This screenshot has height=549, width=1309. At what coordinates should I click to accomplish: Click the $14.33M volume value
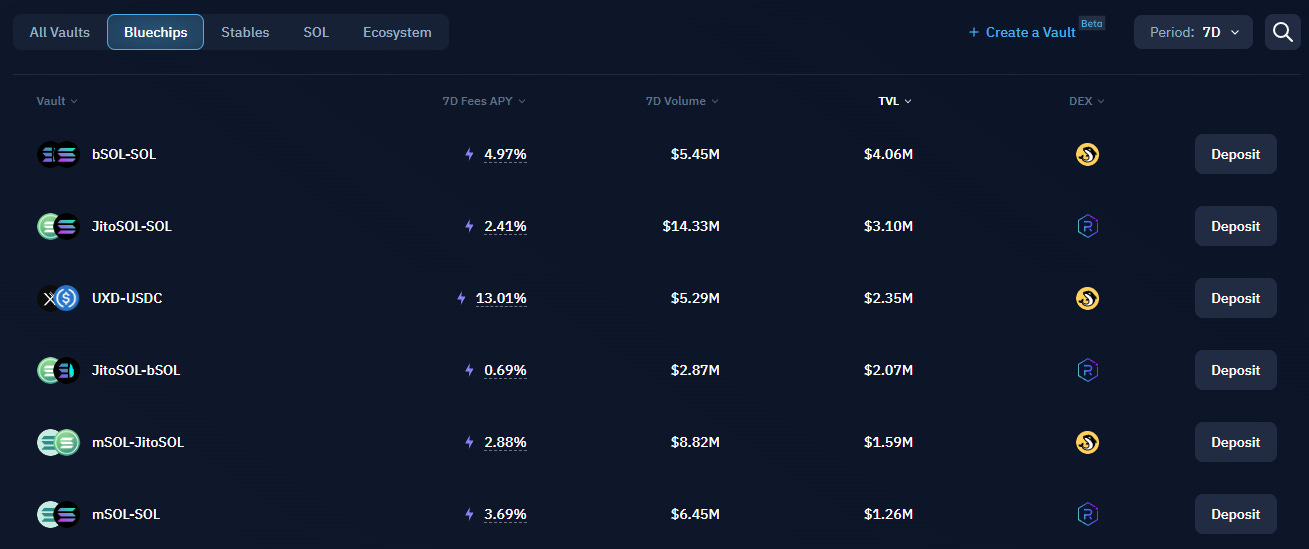[691, 227]
